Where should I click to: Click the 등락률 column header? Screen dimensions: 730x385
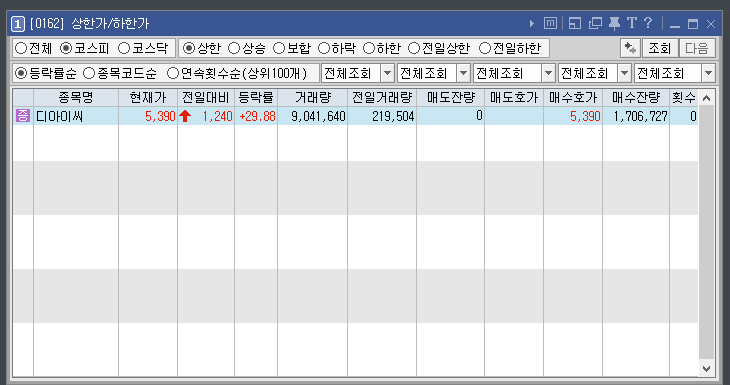coord(256,98)
